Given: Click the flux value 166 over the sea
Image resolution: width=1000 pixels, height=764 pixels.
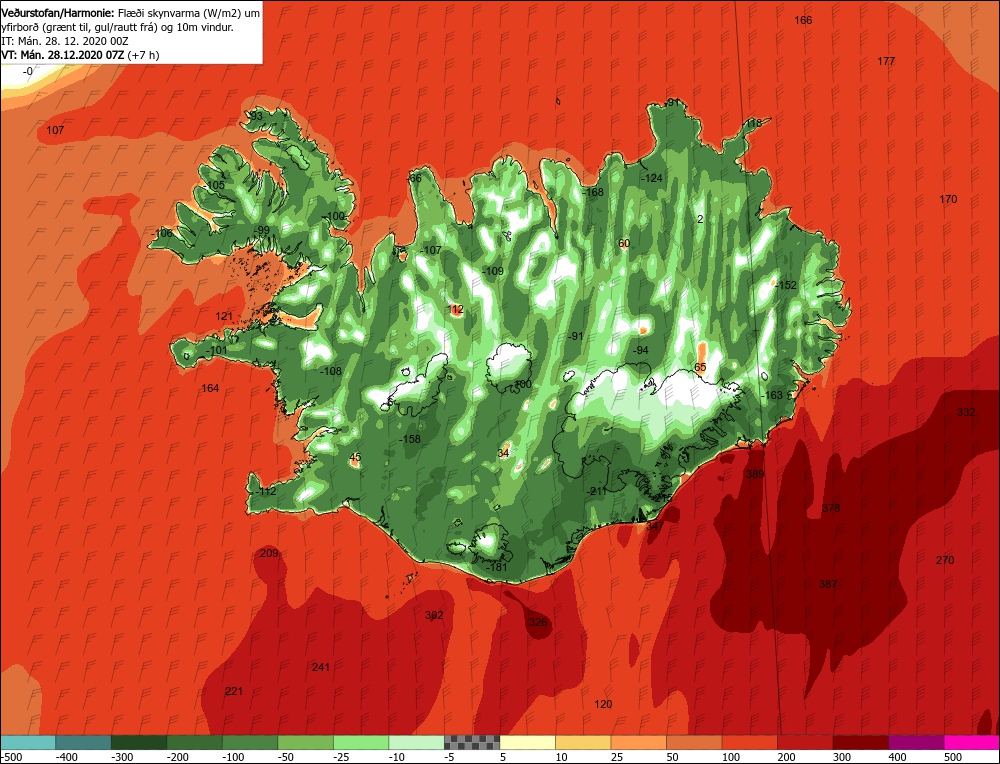Looking at the screenshot, I should point(803,20).
